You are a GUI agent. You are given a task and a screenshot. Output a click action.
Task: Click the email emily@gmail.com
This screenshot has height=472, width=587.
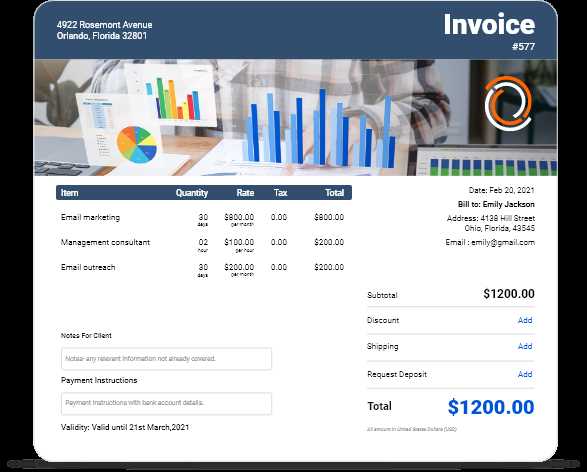(503, 243)
